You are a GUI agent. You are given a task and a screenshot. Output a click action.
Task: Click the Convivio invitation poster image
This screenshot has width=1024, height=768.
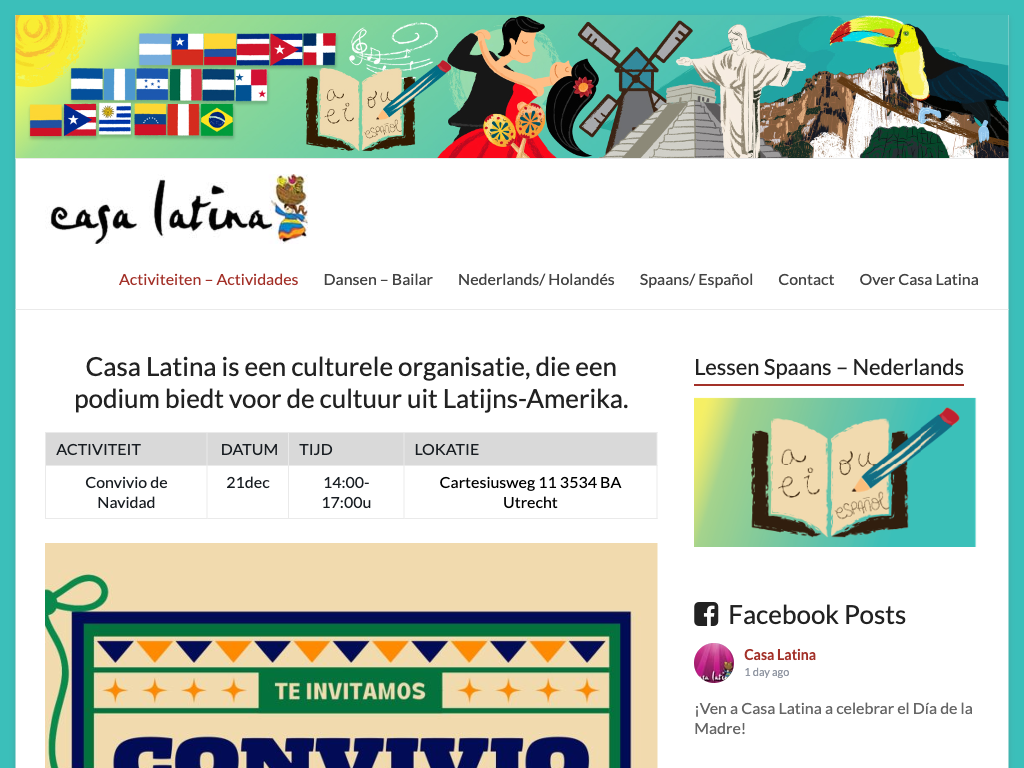tap(351, 656)
